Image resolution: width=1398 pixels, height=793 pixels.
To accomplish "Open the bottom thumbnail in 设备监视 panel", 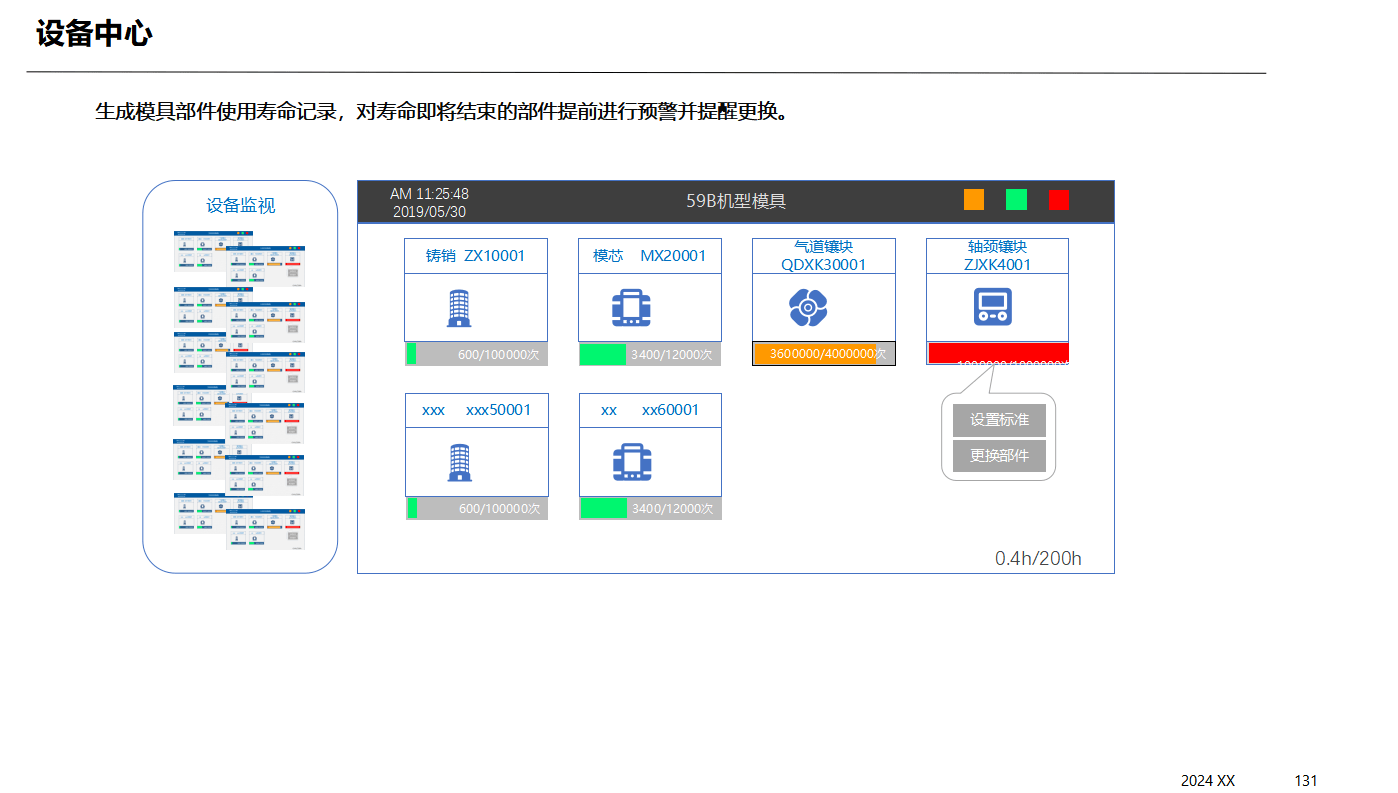I will pyautogui.click(x=266, y=529).
